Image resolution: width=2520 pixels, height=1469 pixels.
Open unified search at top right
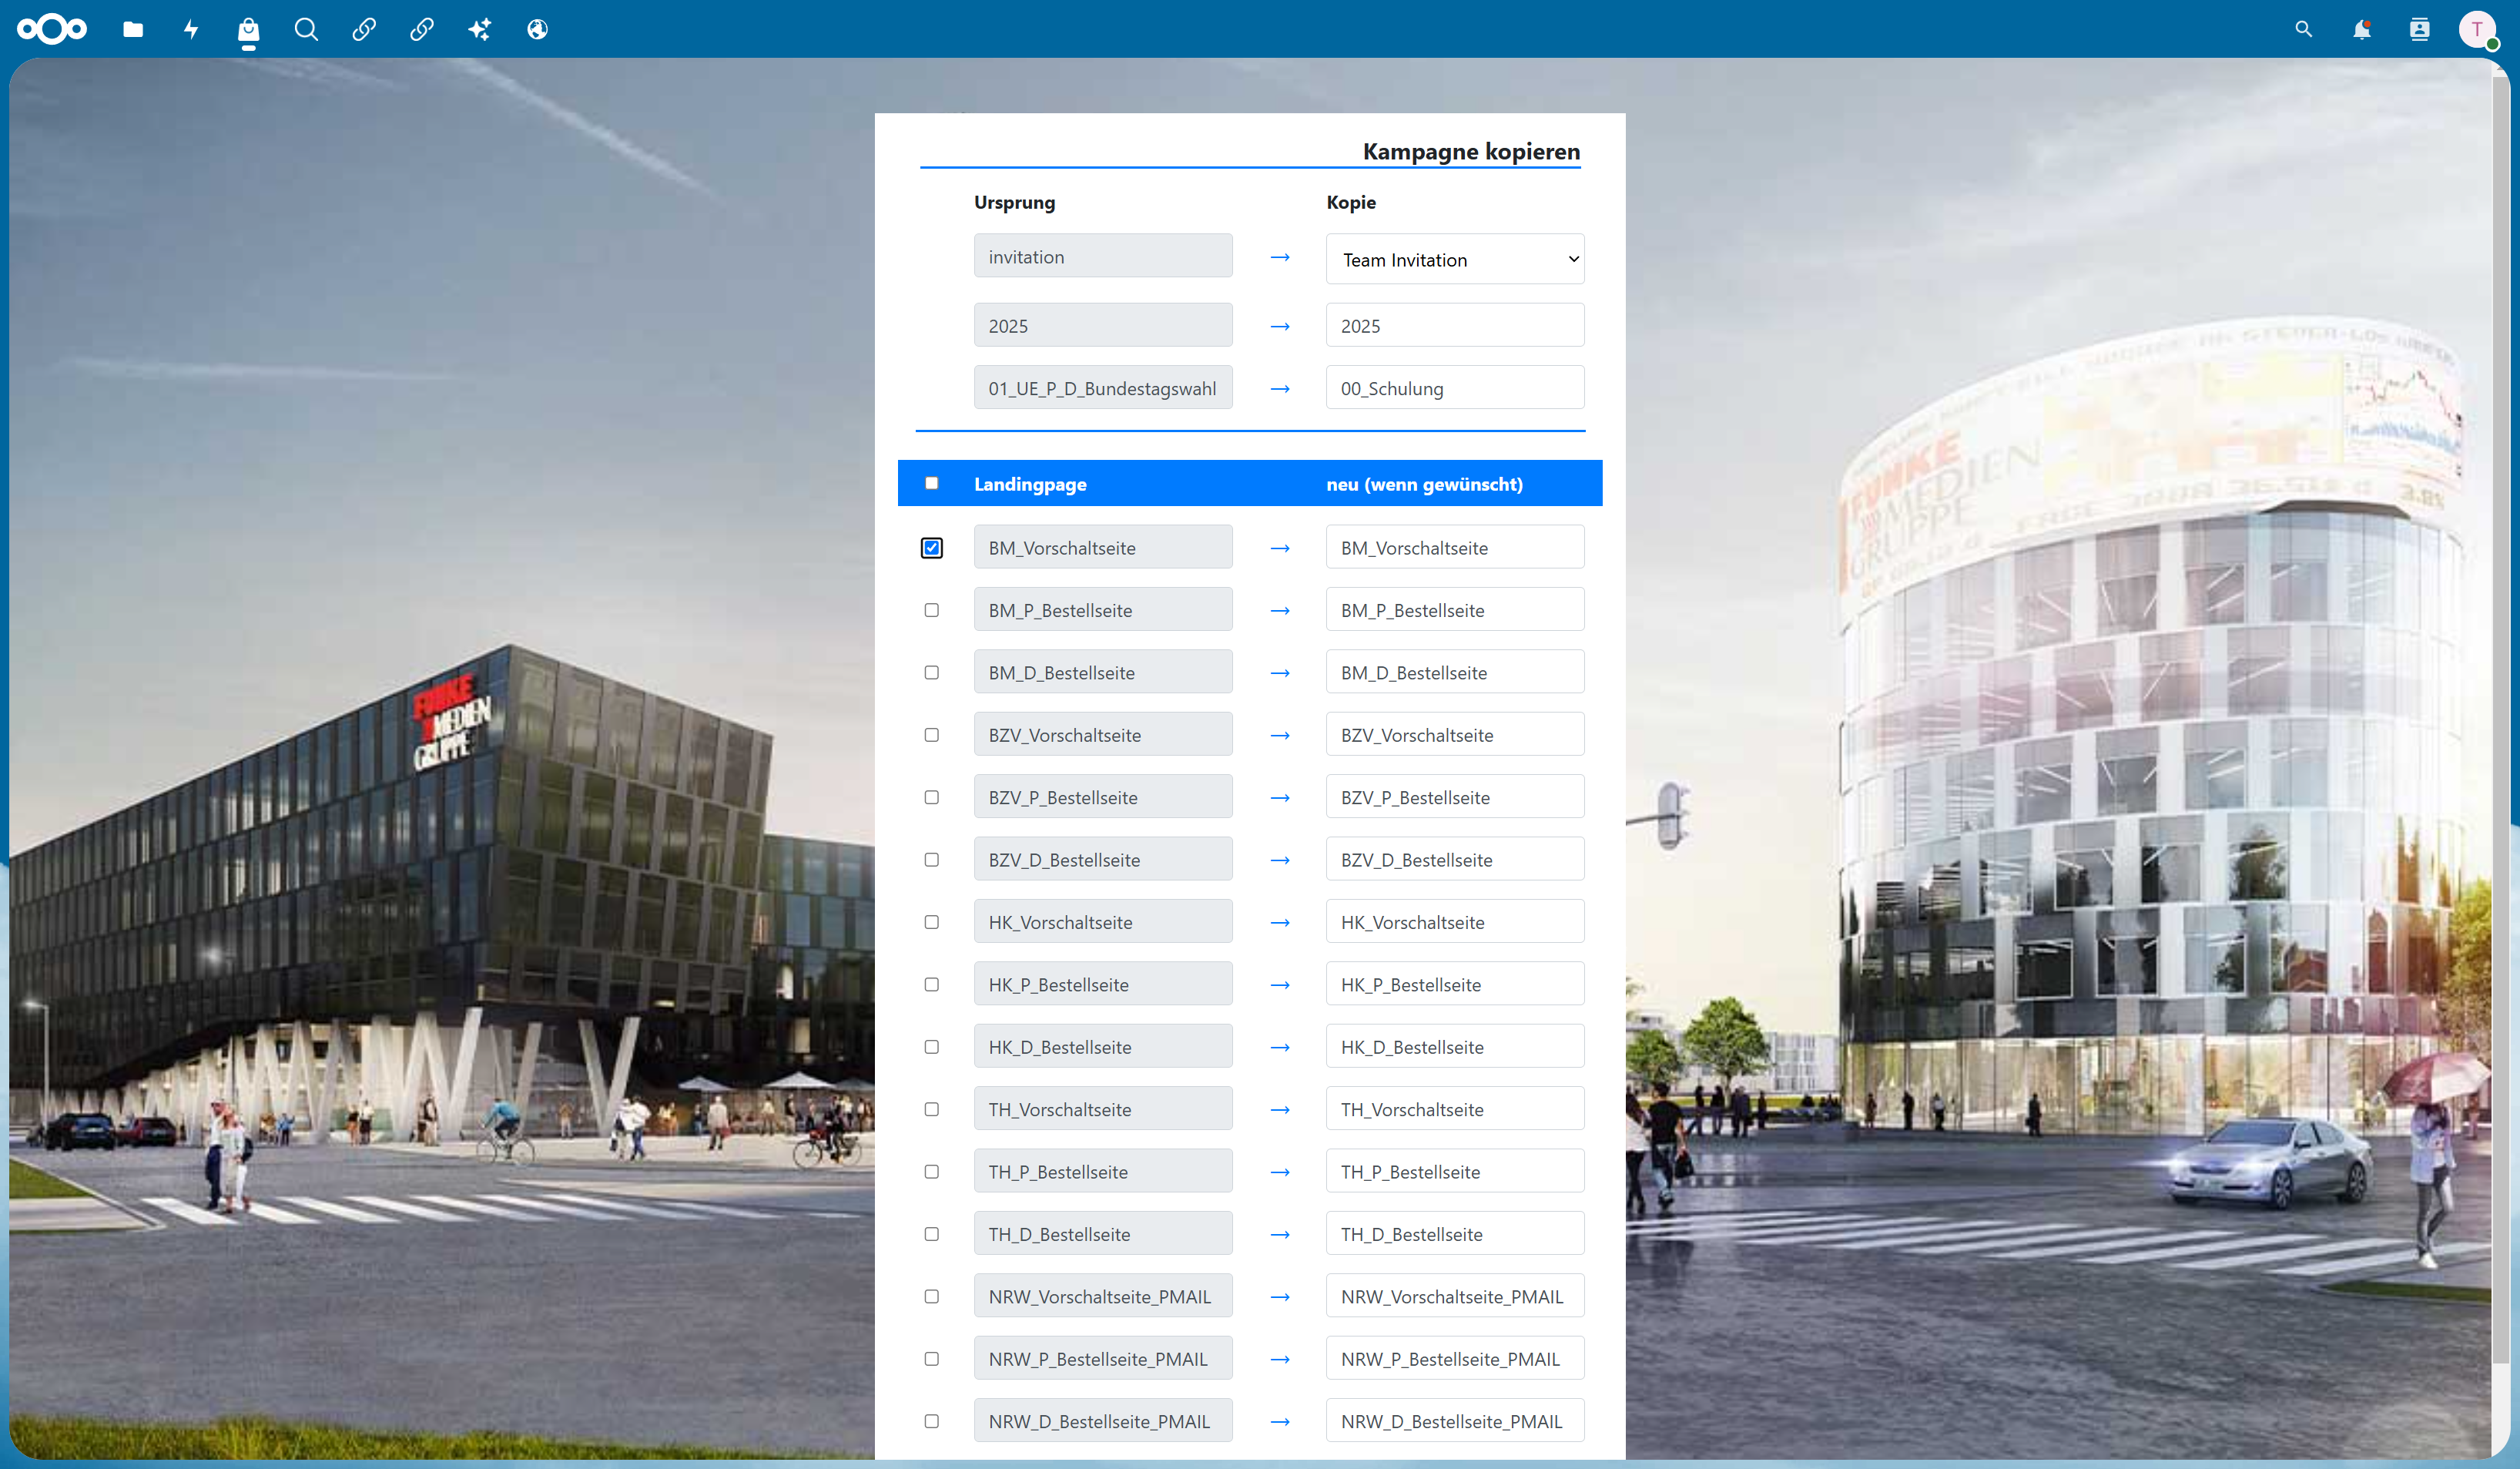[2304, 29]
